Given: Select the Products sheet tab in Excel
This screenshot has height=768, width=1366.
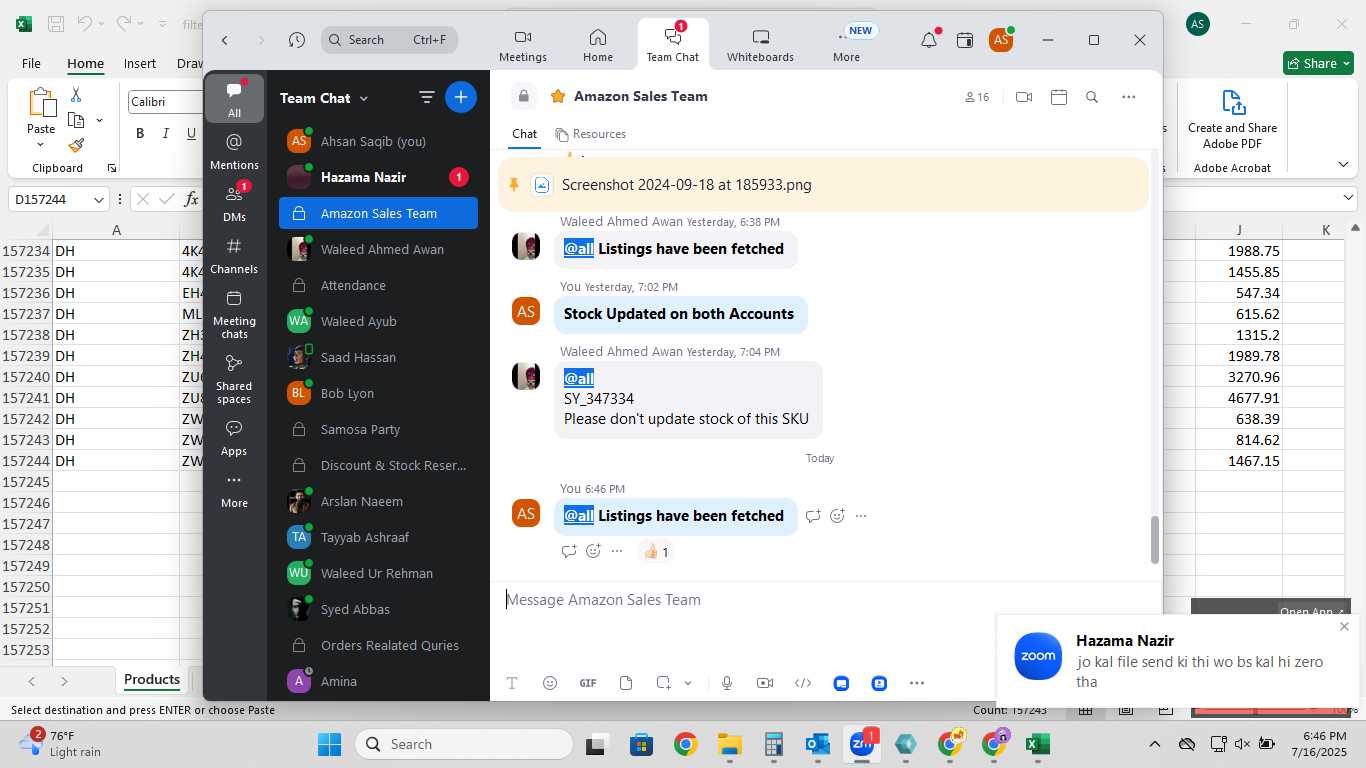Looking at the screenshot, I should pos(152,680).
